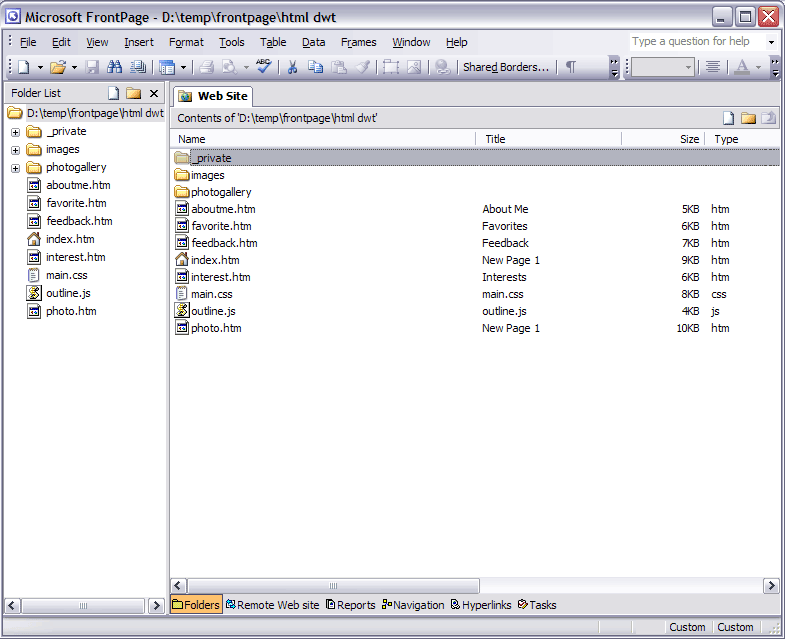Open the Preview in Browser dropdown arrow
785x639 pixels.
246,67
